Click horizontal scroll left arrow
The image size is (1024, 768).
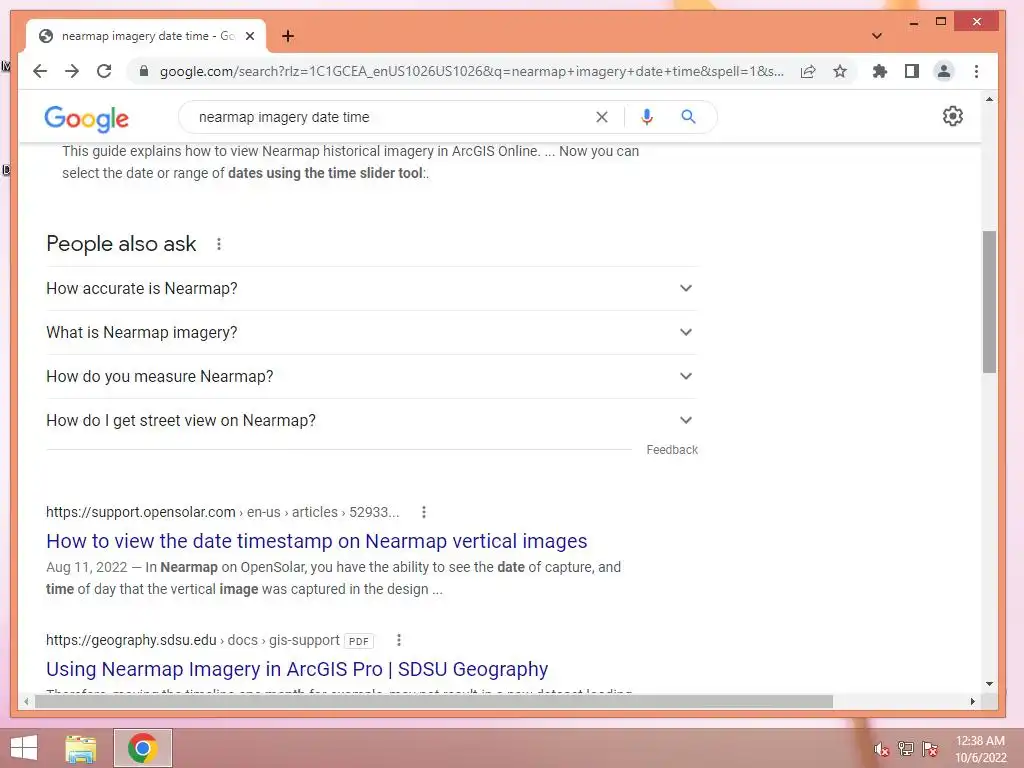tap(26, 701)
